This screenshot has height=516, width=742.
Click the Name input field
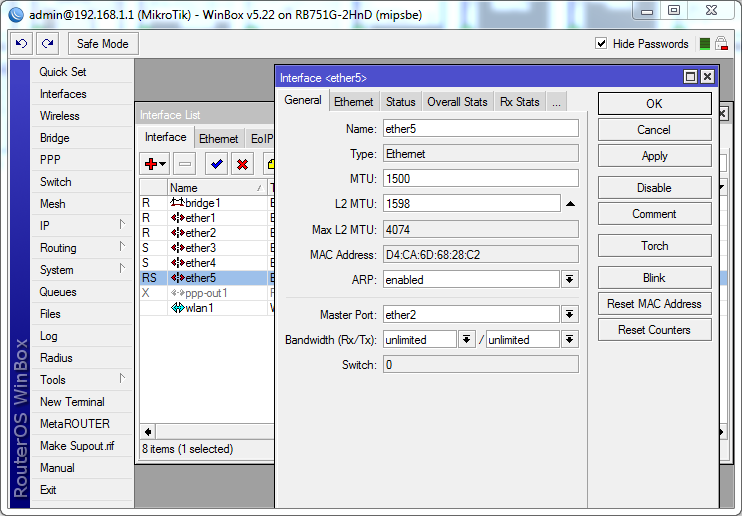tap(481, 129)
